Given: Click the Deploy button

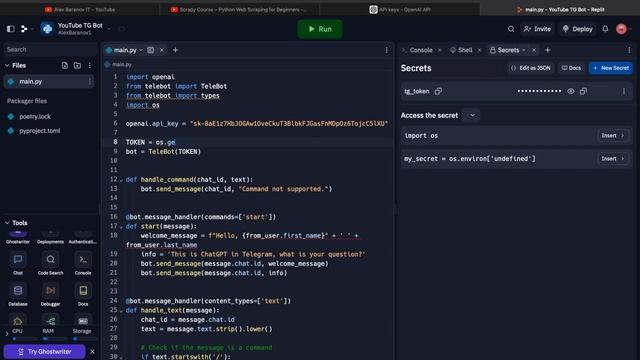Looking at the screenshot, I should pyautogui.click(x=577, y=29).
